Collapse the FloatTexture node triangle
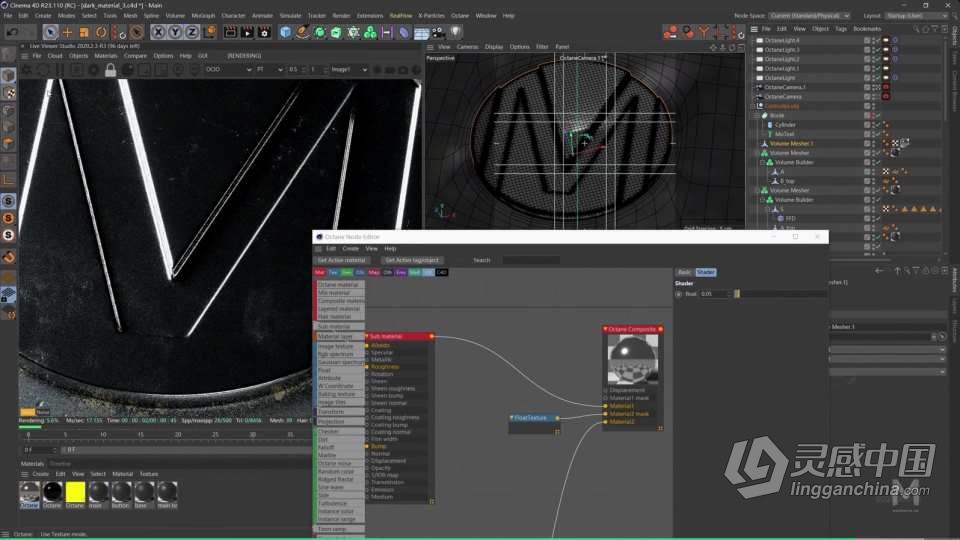 point(512,418)
